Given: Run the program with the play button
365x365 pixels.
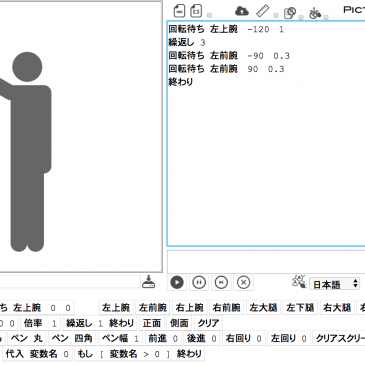Looking at the screenshot, I should coord(177,283).
